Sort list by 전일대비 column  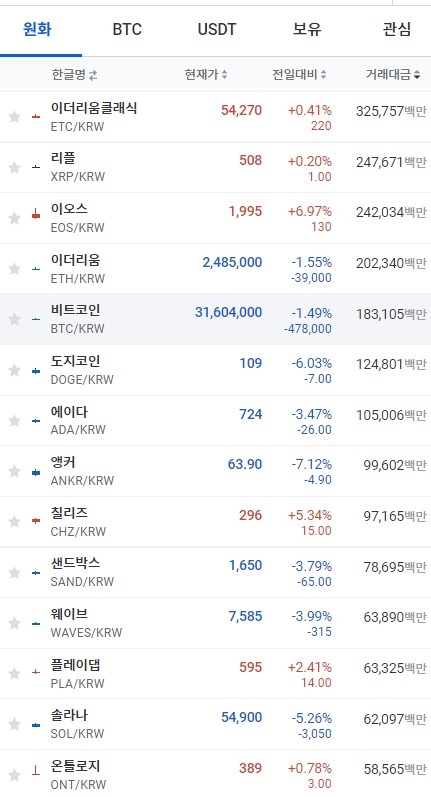pyautogui.click(x=299, y=75)
